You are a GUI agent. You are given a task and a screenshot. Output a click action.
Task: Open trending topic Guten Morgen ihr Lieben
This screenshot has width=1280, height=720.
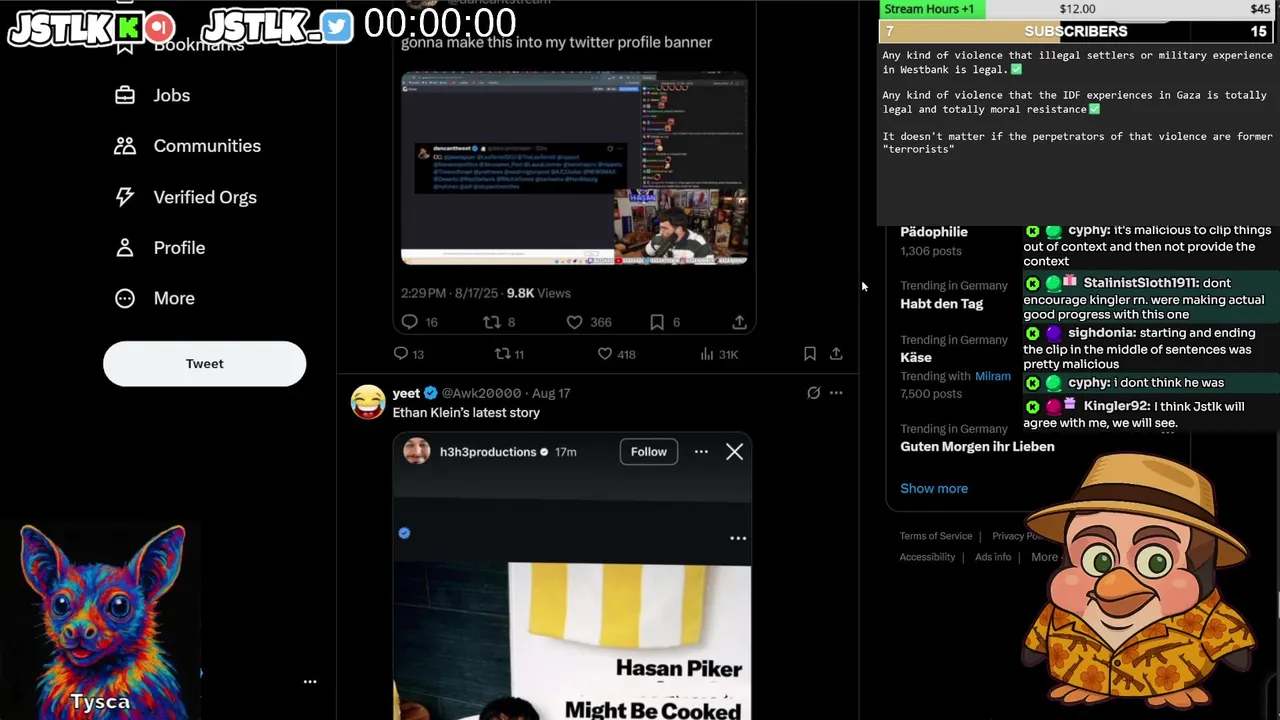[977, 447]
